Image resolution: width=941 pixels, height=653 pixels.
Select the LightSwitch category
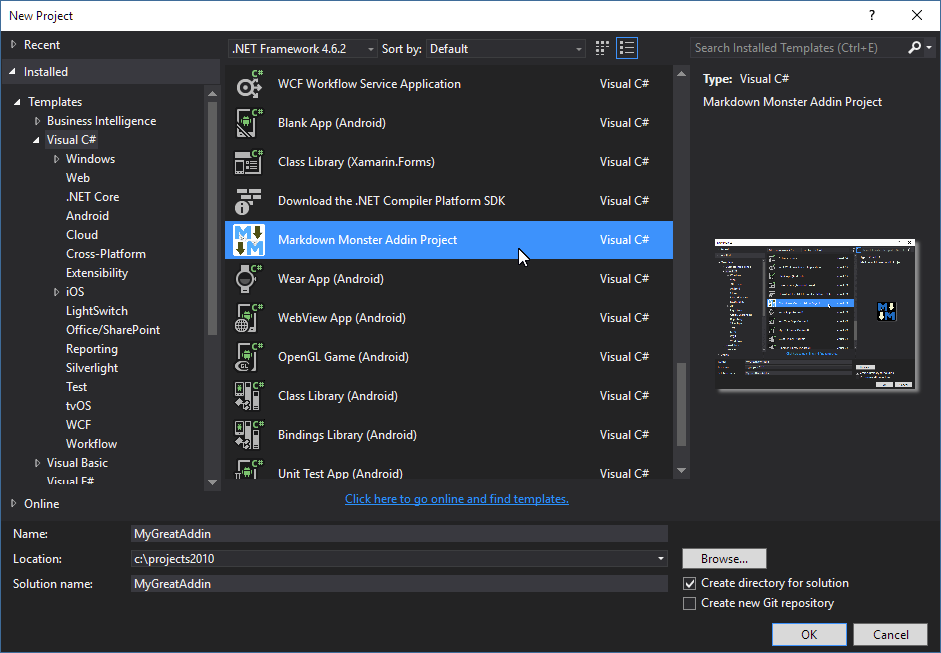(x=97, y=311)
